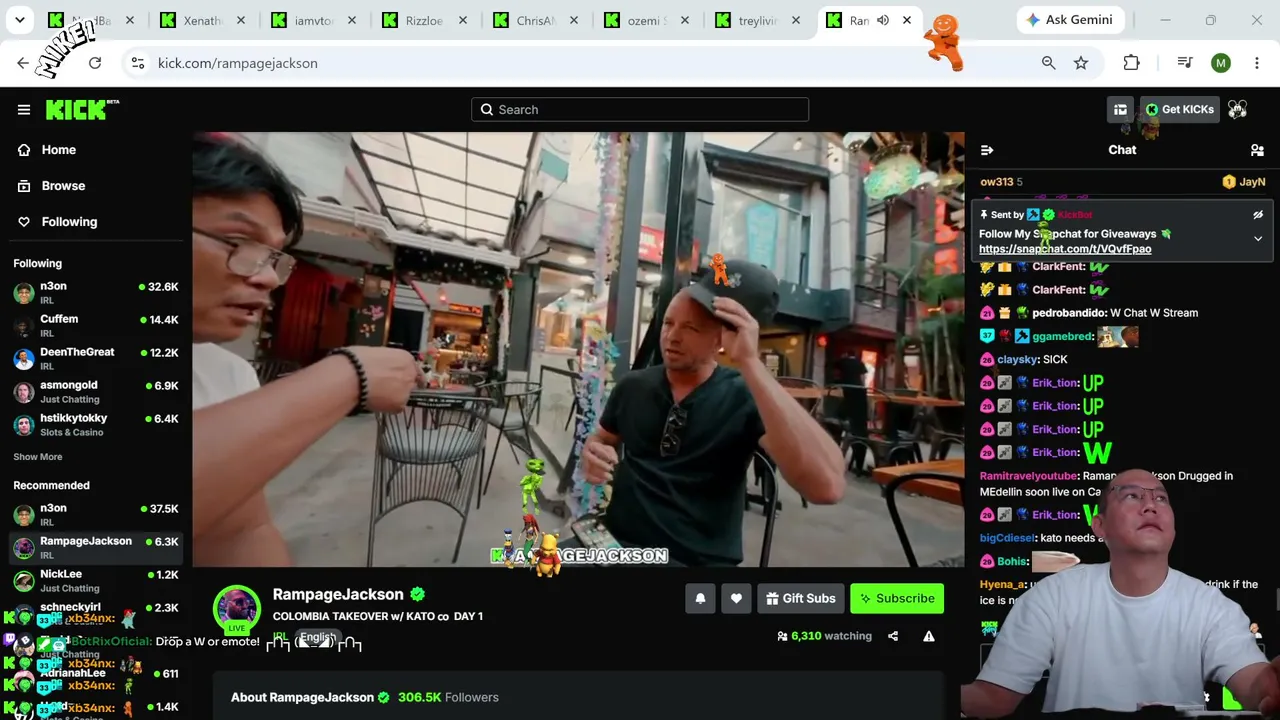Open Cuffem channel in Following
The height and width of the screenshot is (720, 1280).
(96, 326)
